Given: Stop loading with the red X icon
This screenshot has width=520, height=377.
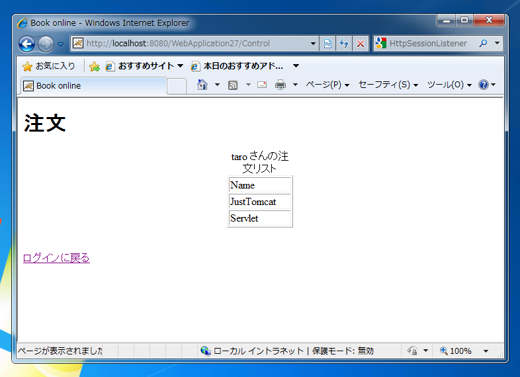Looking at the screenshot, I should (x=360, y=43).
